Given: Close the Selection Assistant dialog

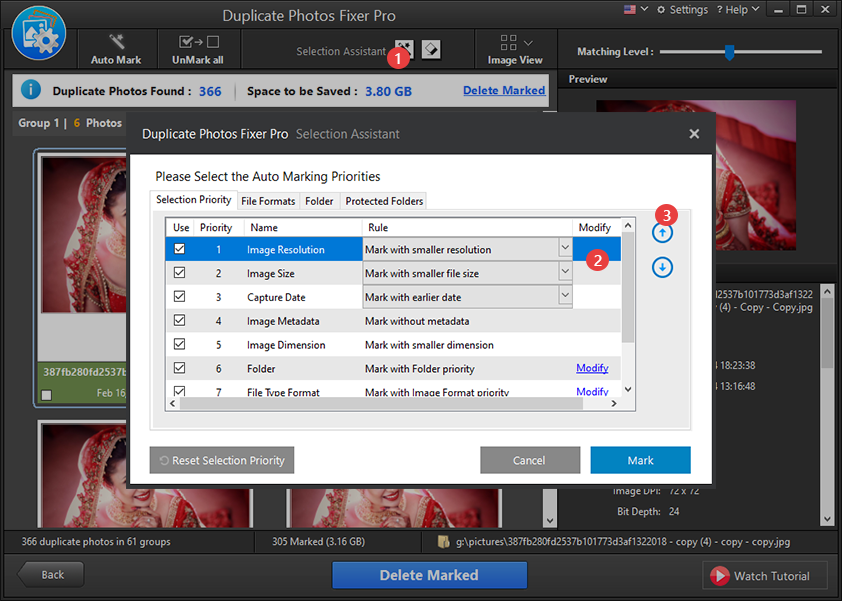Looking at the screenshot, I should tap(694, 134).
